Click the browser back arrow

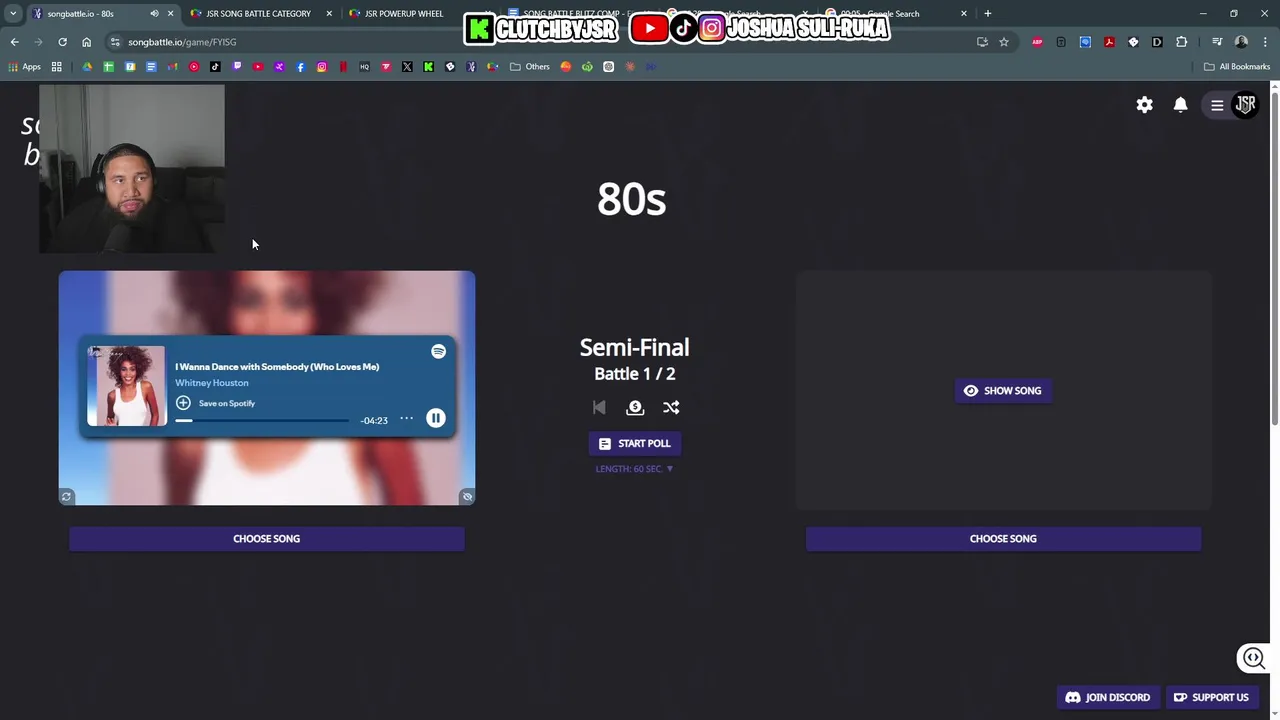[14, 42]
